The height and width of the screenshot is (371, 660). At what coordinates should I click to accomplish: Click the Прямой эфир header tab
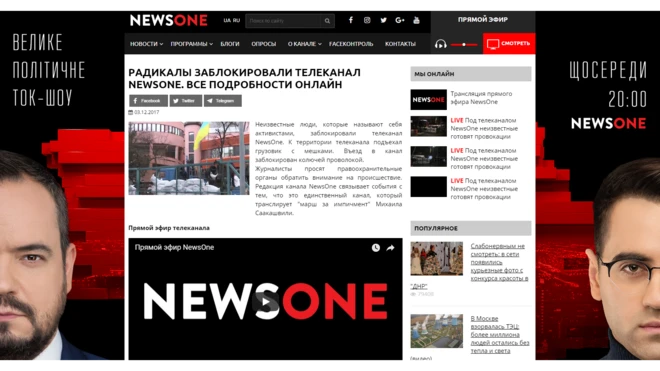(x=483, y=19)
